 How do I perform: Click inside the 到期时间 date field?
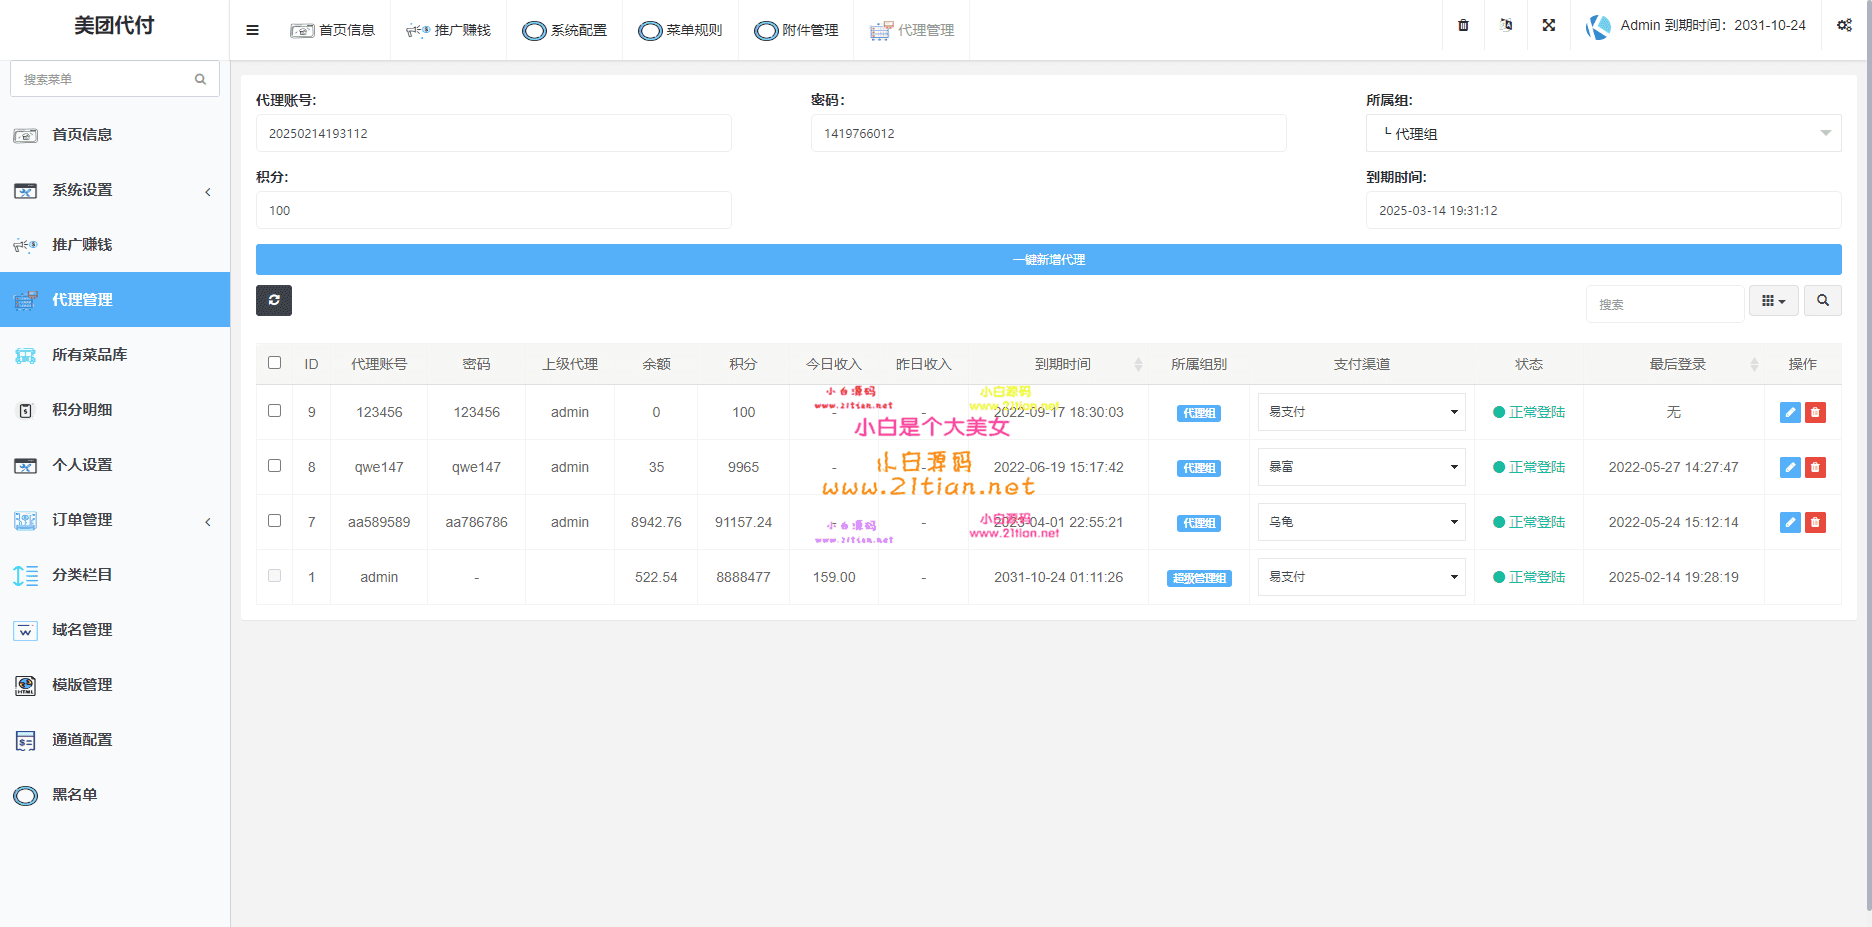[1604, 210]
